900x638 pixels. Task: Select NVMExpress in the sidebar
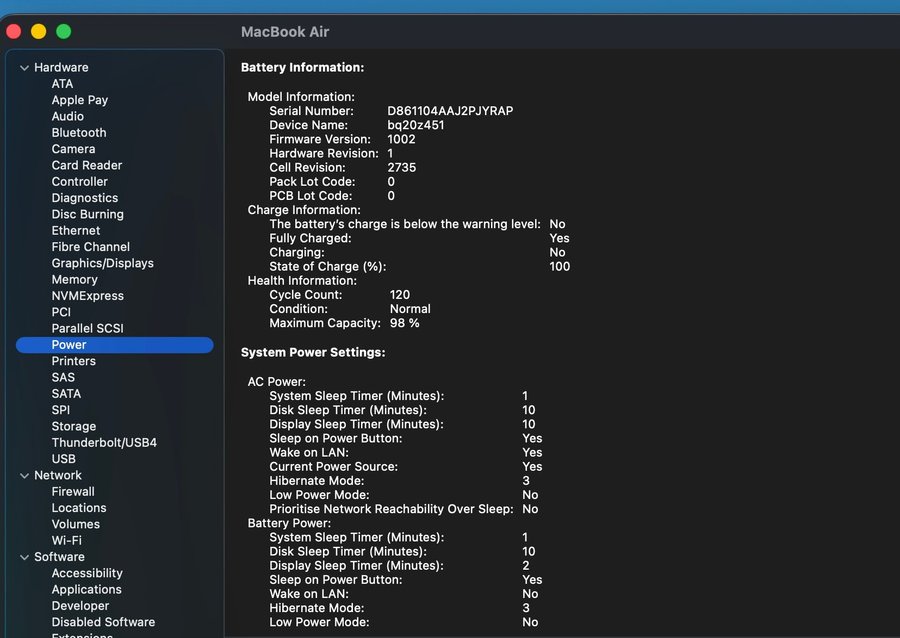tap(88, 296)
